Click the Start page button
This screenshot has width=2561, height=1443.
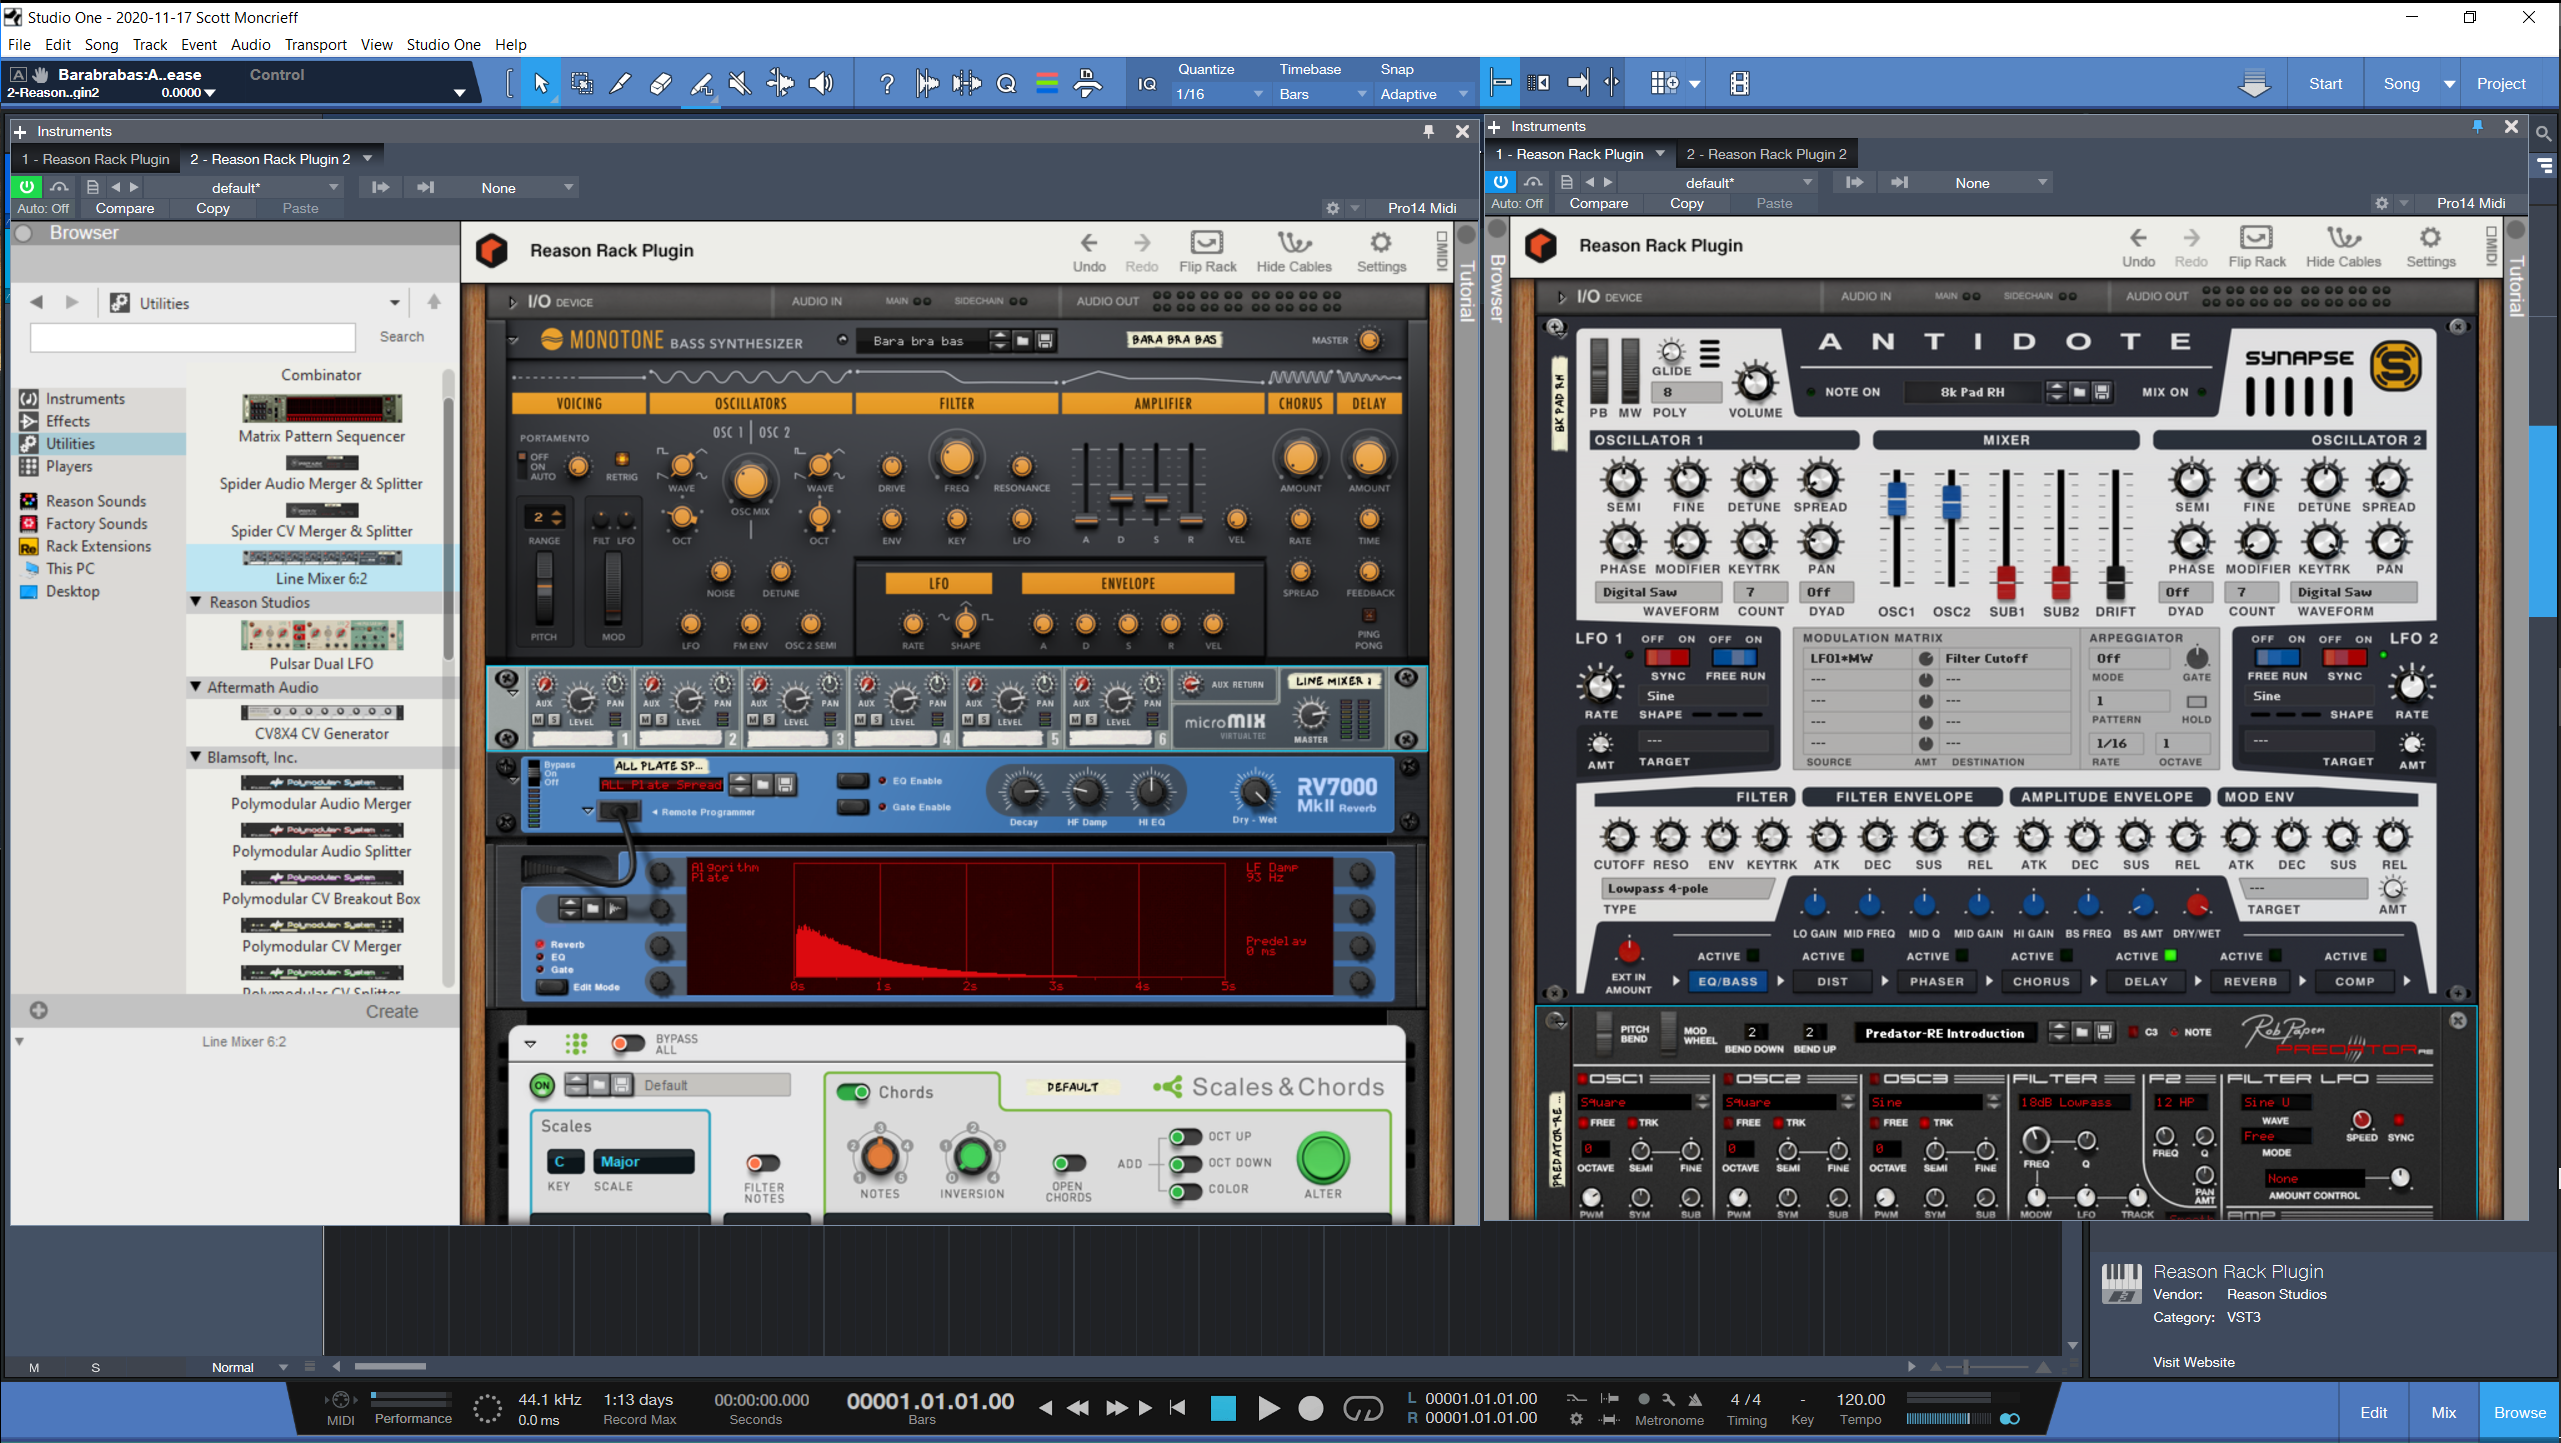pyautogui.click(x=2325, y=84)
